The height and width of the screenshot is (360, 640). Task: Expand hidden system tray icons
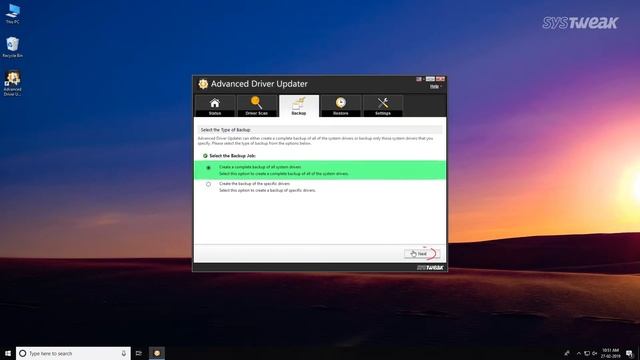click(x=578, y=353)
